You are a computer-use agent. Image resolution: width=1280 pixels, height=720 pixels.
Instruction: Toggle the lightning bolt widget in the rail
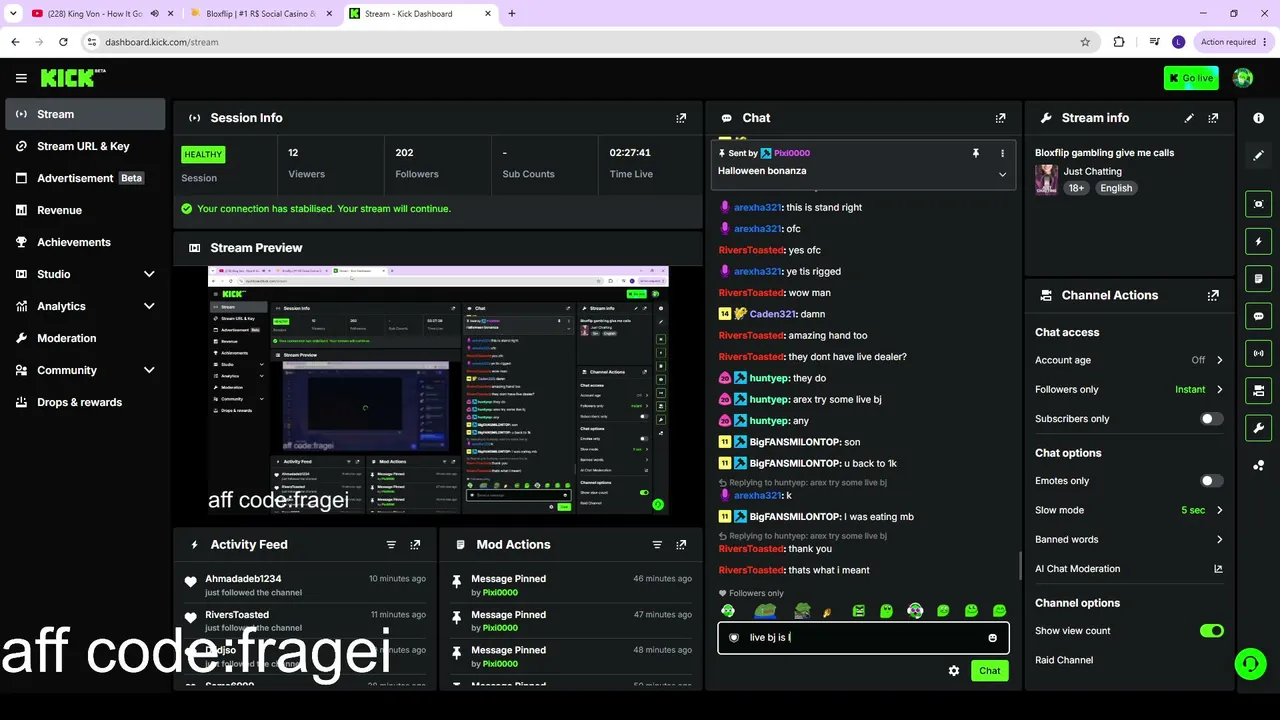point(1259,241)
